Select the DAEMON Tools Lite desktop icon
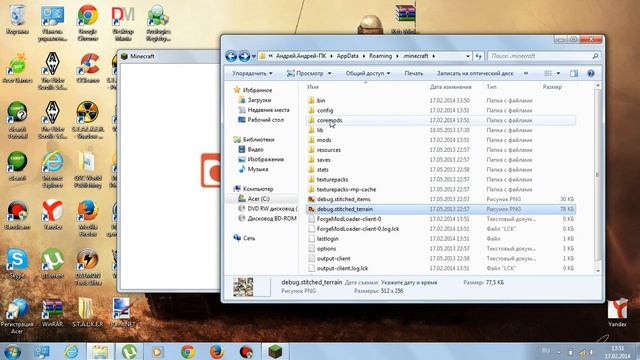 click(x=88, y=267)
